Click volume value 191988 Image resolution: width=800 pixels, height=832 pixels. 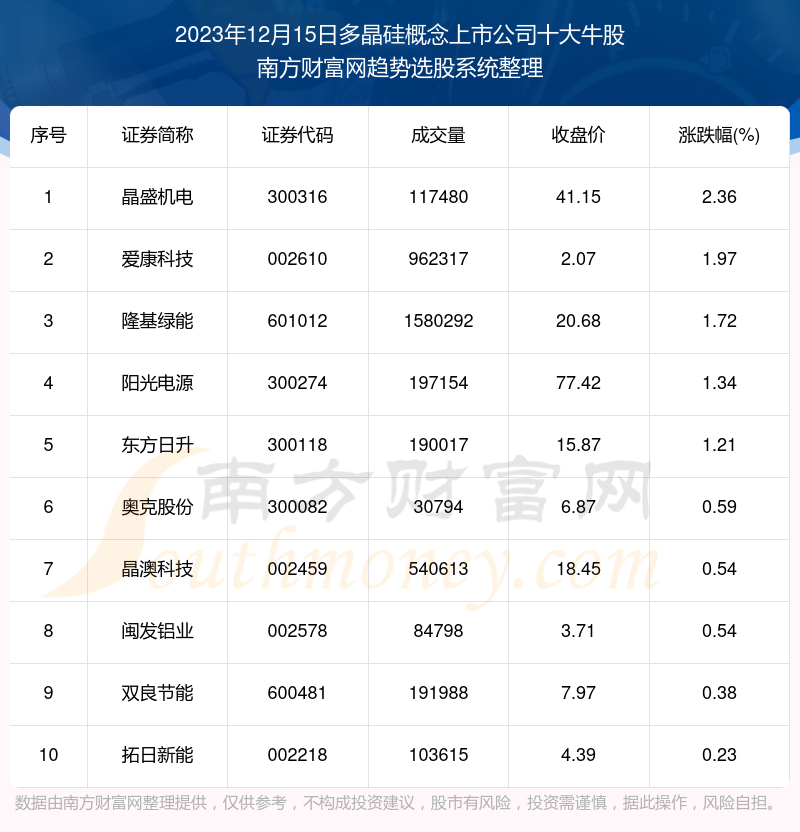pyautogui.click(x=438, y=693)
